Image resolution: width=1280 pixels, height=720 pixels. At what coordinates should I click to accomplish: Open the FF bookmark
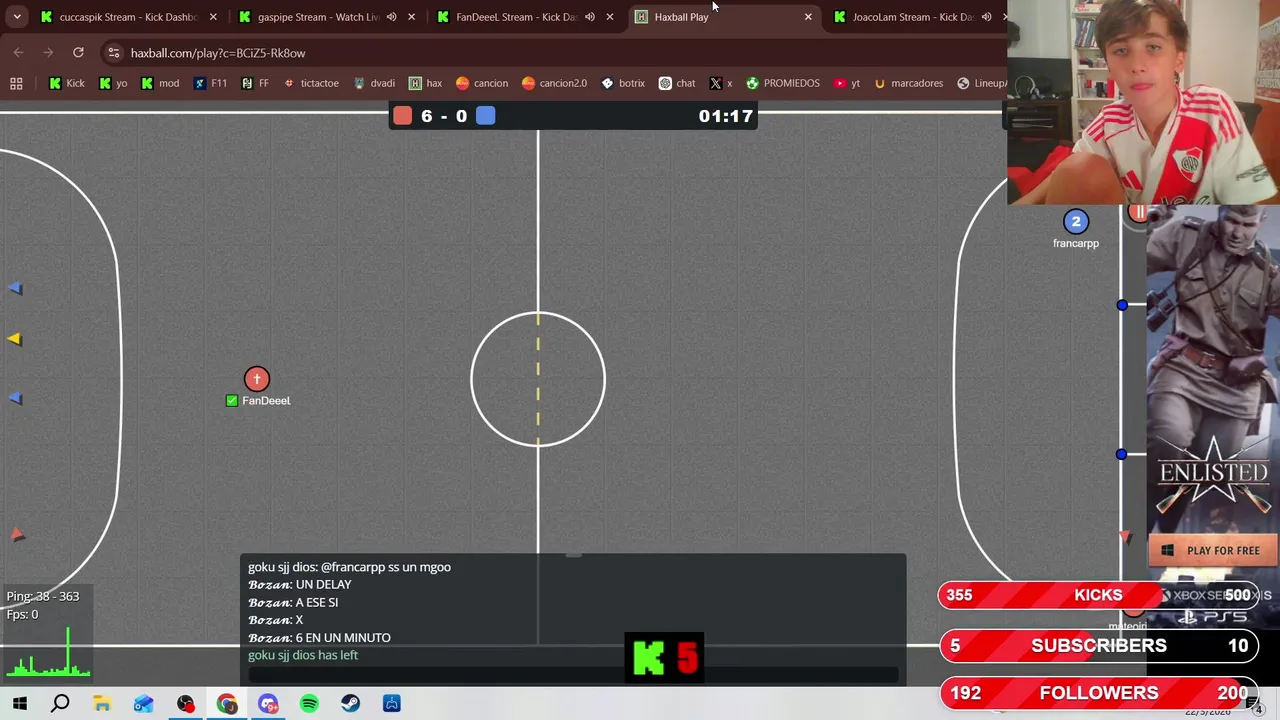click(x=255, y=83)
